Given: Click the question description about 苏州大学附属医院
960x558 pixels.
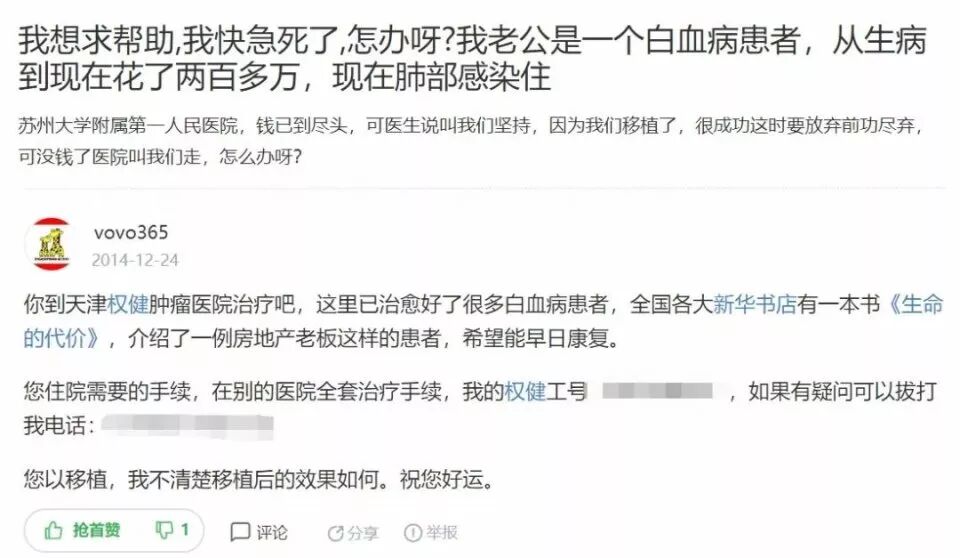Looking at the screenshot, I should pos(470,141).
